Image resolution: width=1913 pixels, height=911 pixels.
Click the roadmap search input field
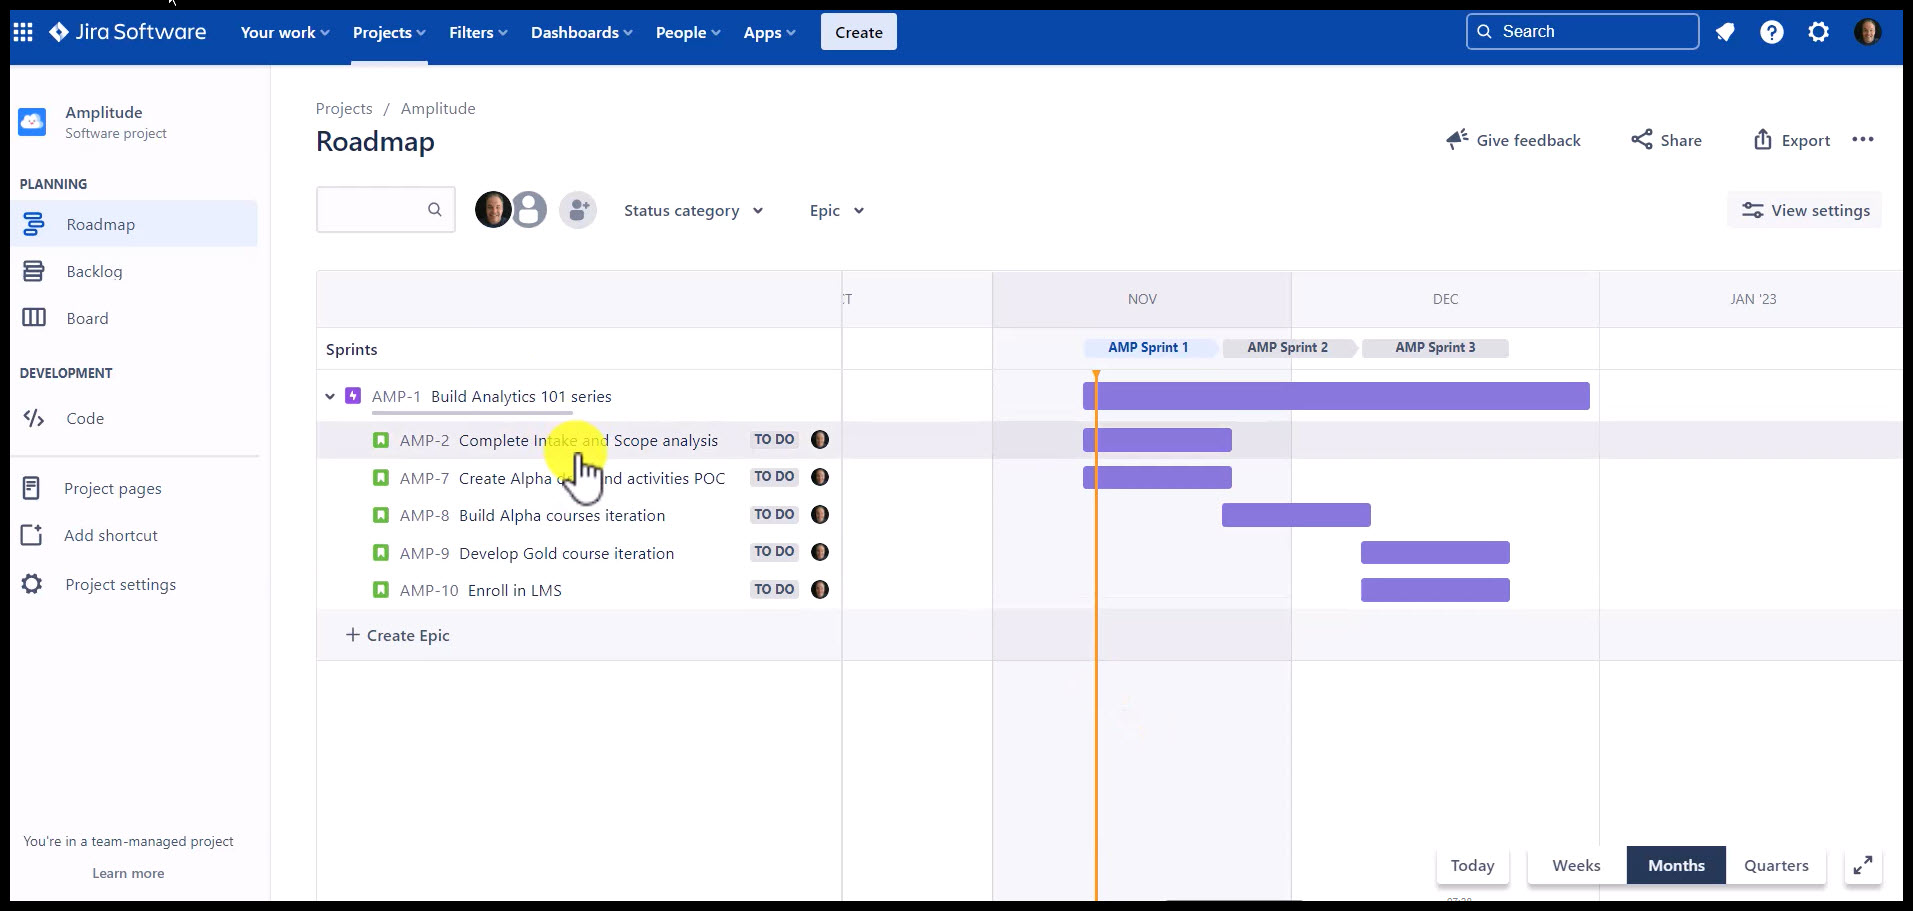click(x=372, y=210)
